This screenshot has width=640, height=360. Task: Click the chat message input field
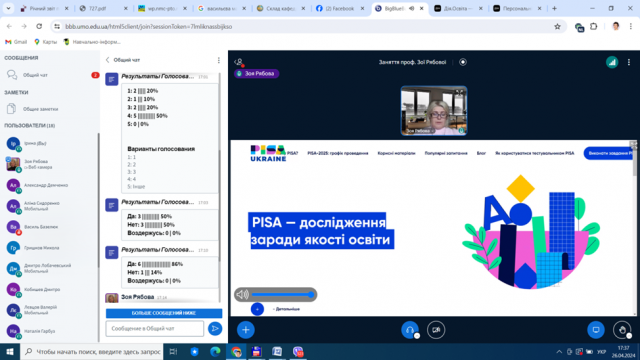[x=155, y=329]
